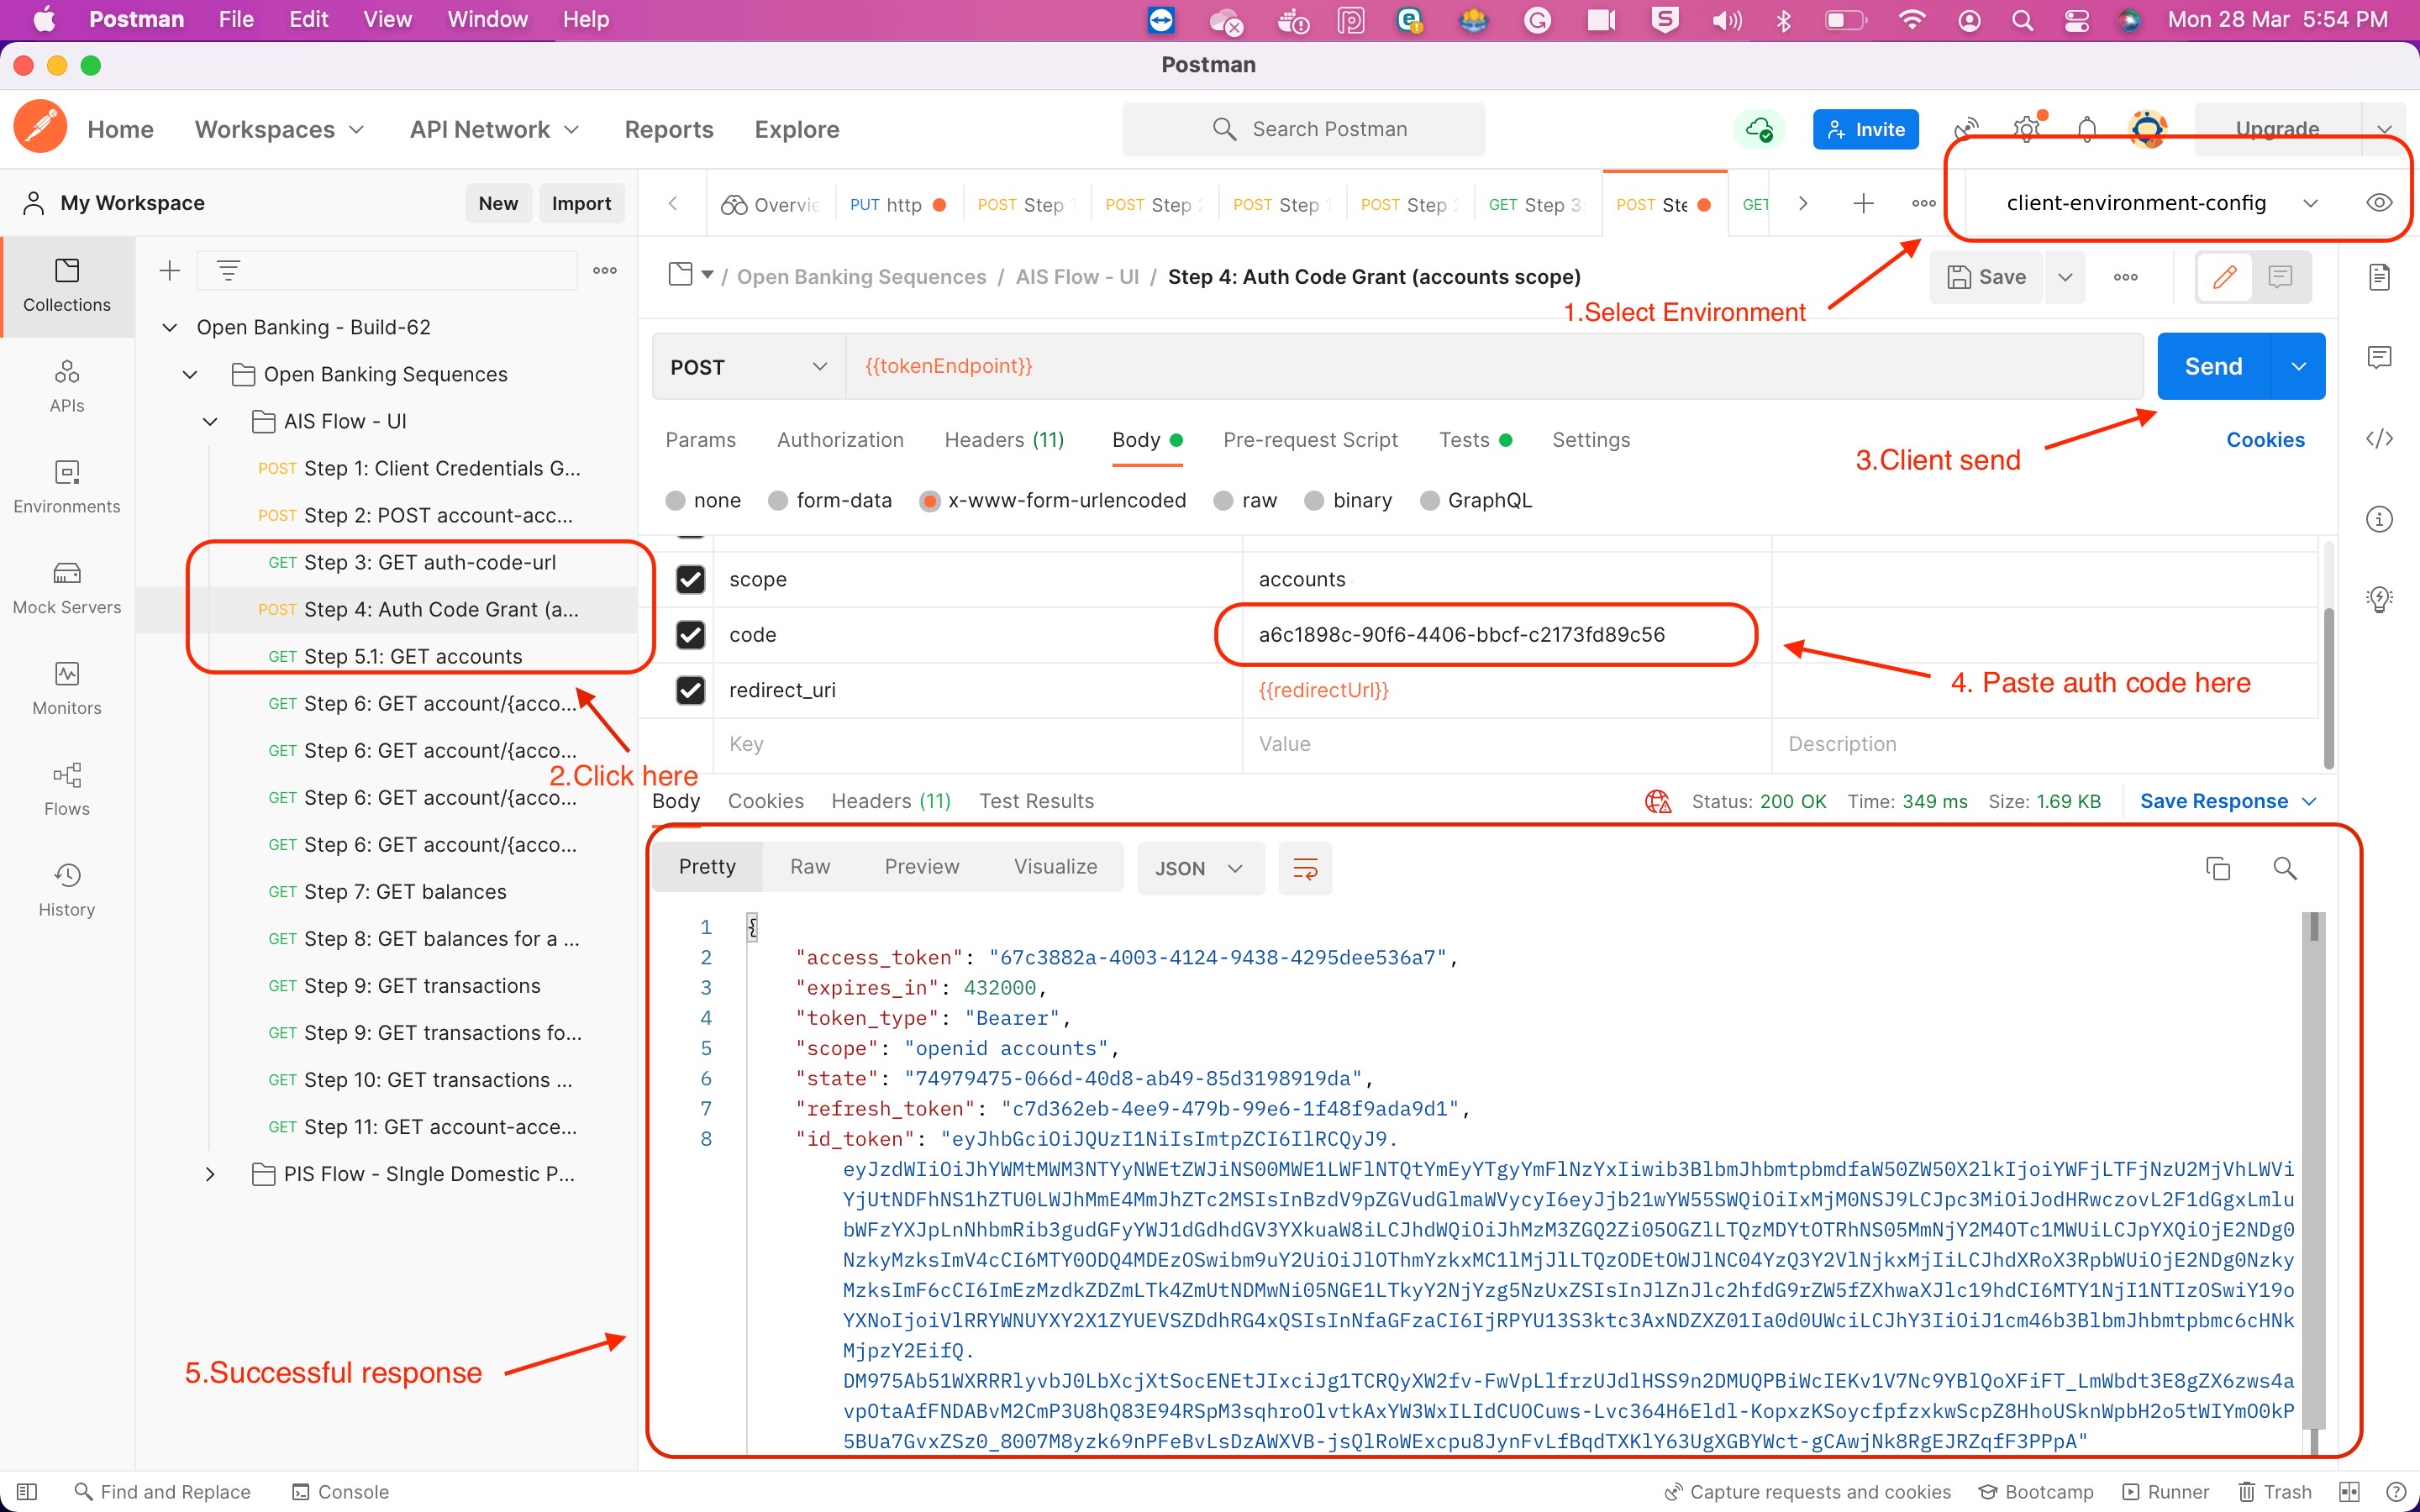Click the network globe warning icon
The image size is (2420, 1512).
(x=1657, y=801)
